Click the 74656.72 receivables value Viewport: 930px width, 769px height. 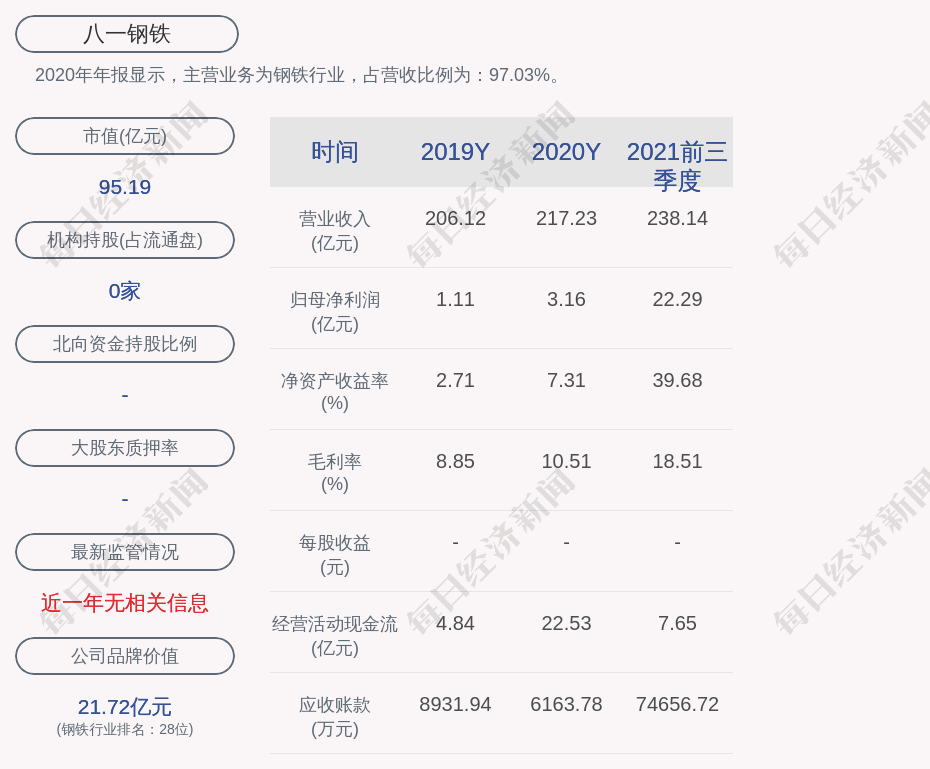[677, 704]
